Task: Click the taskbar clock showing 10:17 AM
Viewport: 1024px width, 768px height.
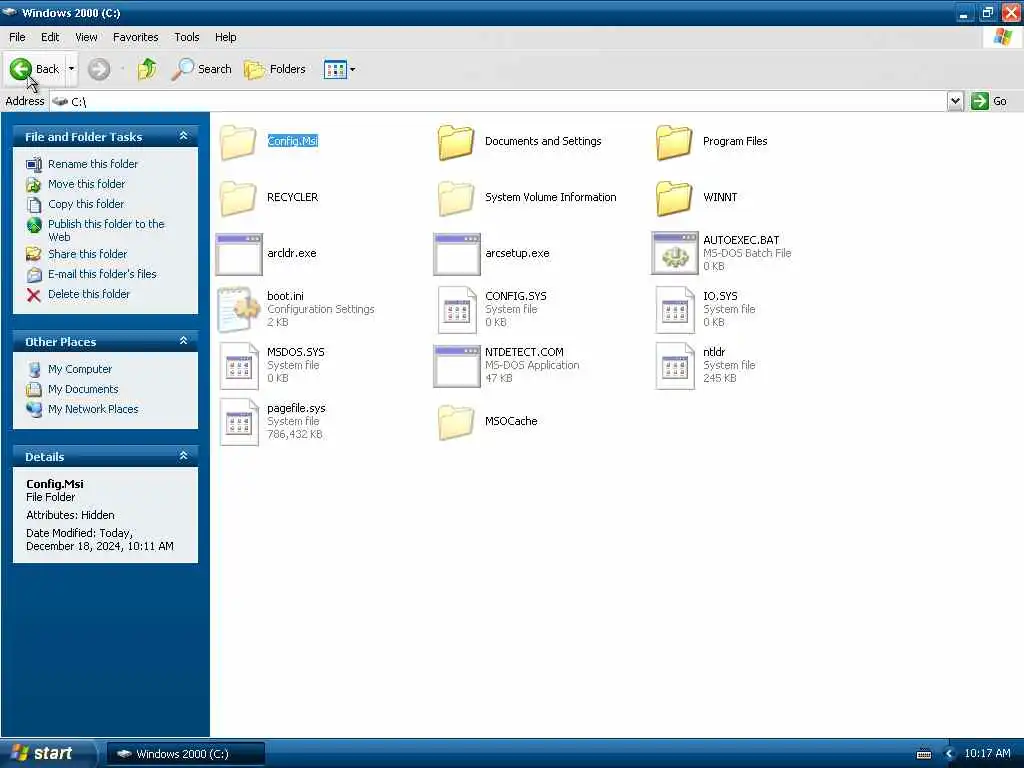Action: [987, 754]
